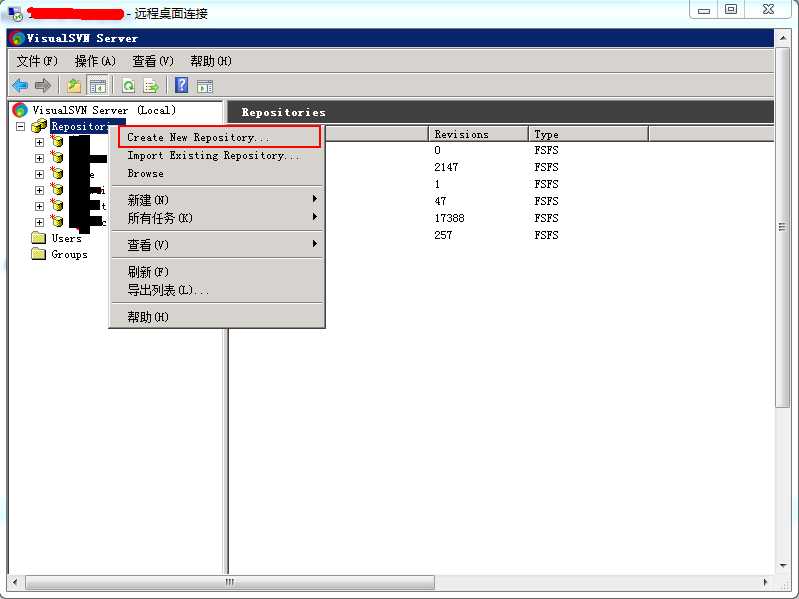
Task: Click the horizontal scrollbar right arrow
Action: [766, 582]
